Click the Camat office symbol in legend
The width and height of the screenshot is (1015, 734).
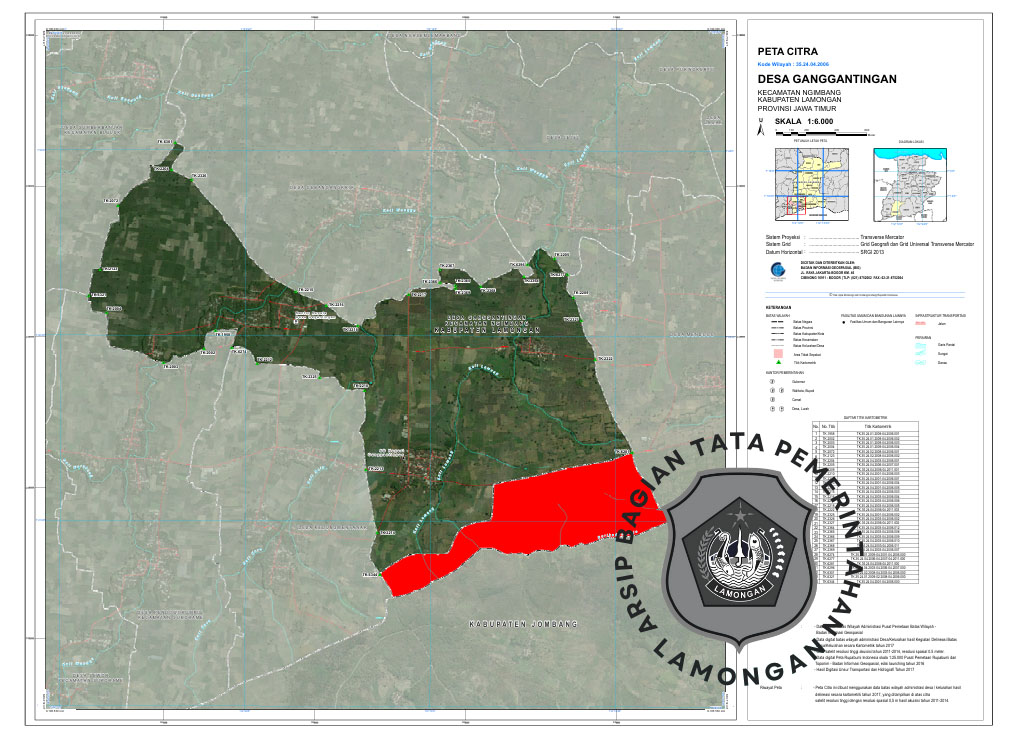coord(772,399)
